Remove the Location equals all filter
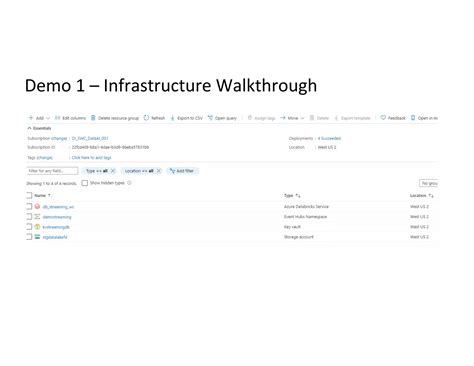The image size is (474, 366). [x=159, y=171]
